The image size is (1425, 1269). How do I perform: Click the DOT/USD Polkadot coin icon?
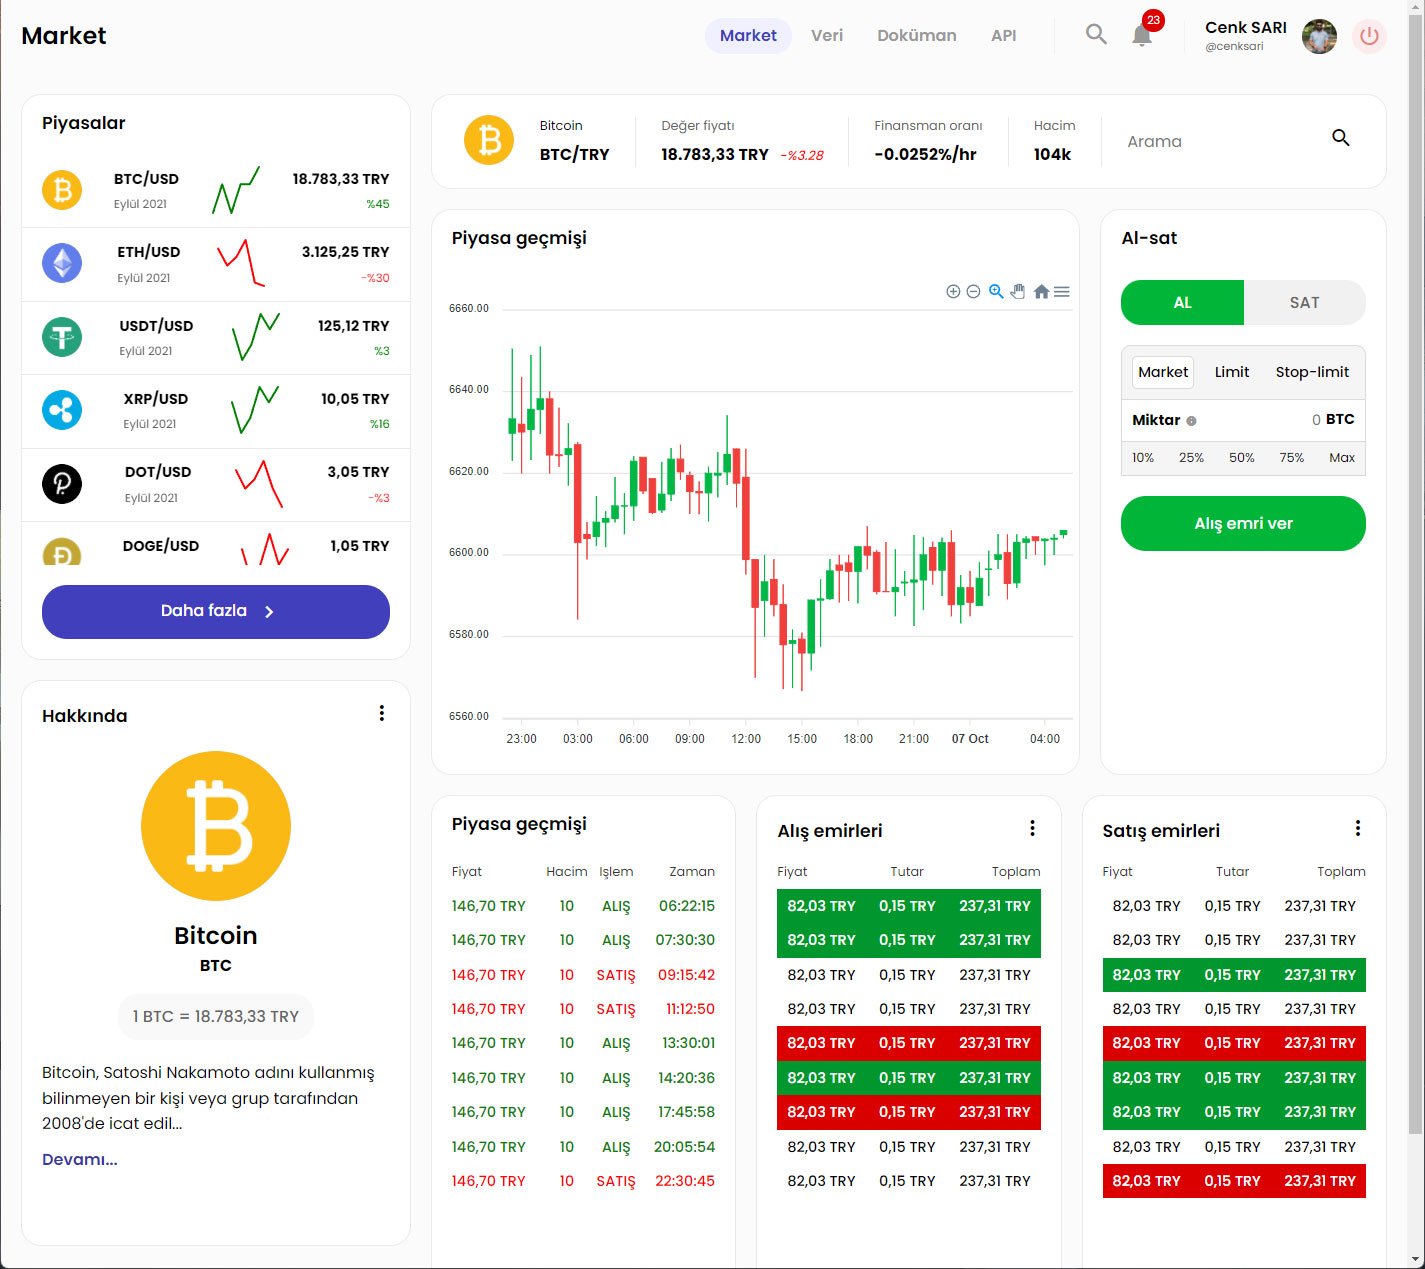[62, 484]
